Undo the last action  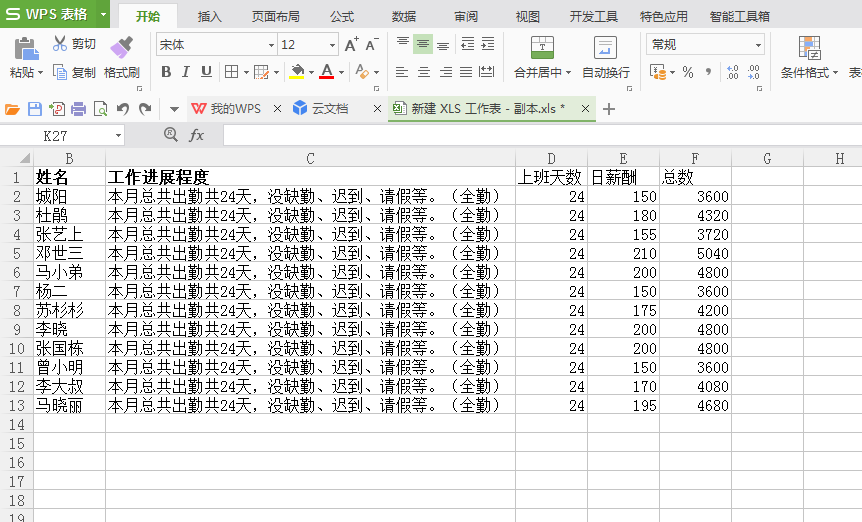click(122, 109)
